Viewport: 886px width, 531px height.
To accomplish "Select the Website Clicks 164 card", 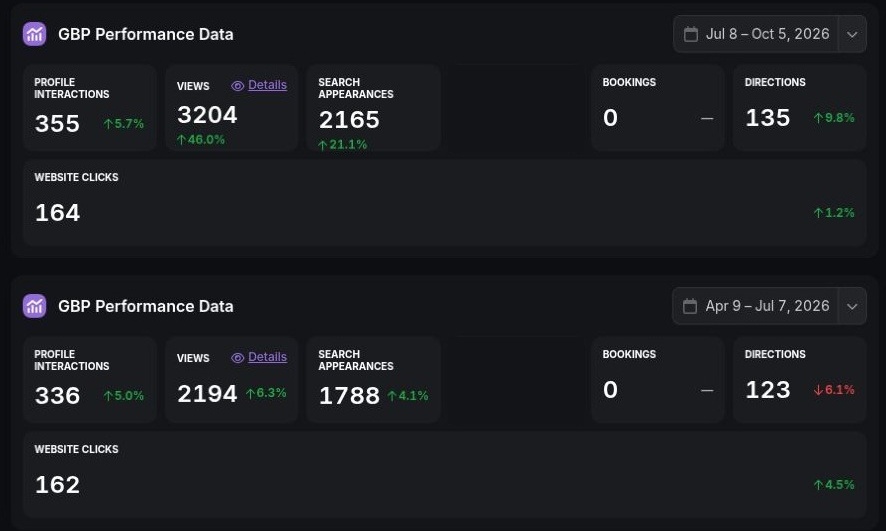I will point(445,203).
